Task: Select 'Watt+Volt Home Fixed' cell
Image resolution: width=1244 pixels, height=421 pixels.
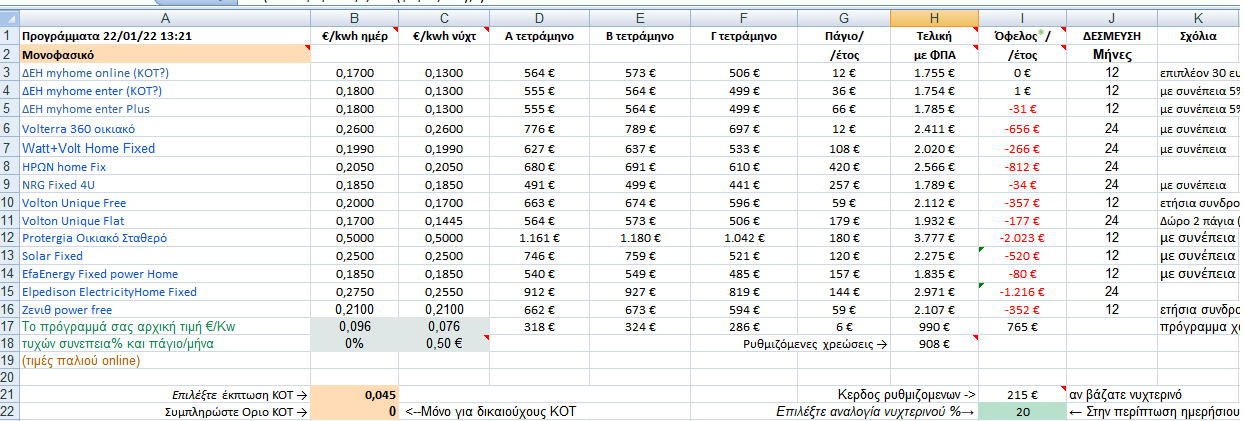Action: pos(165,148)
